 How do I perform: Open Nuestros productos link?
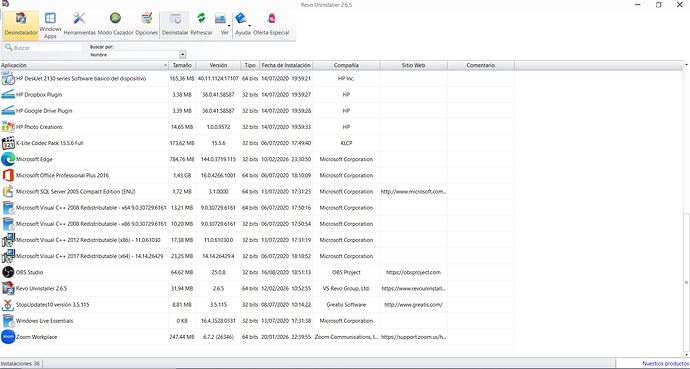(x=666, y=364)
